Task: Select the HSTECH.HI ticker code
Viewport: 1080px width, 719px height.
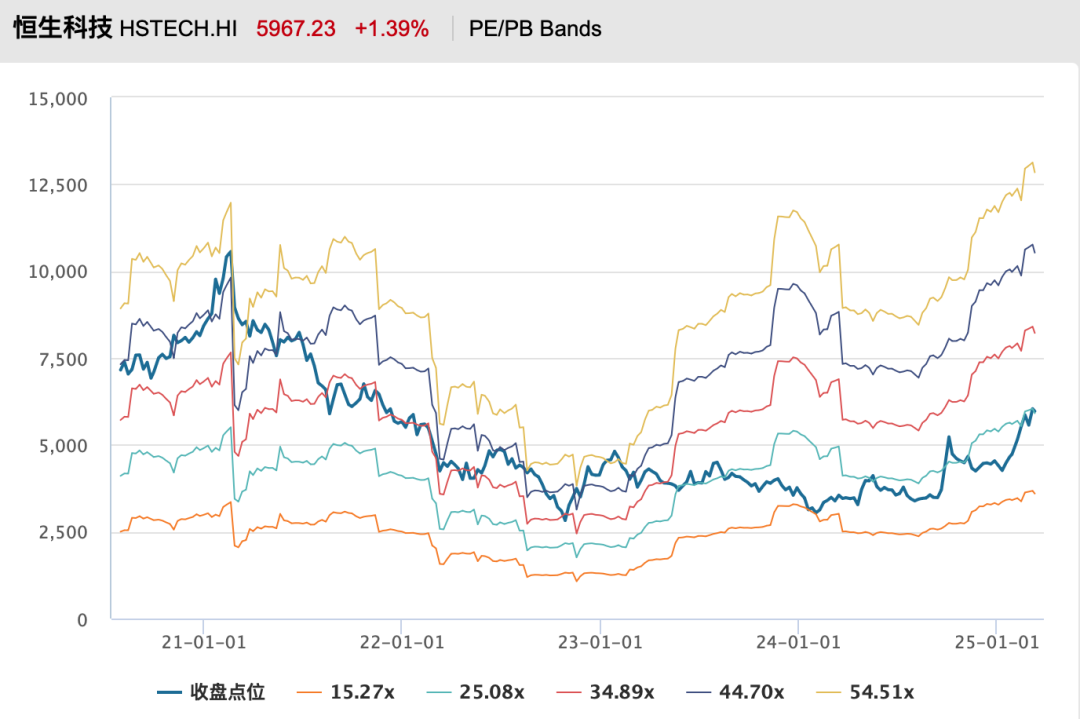Action: (178, 29)
